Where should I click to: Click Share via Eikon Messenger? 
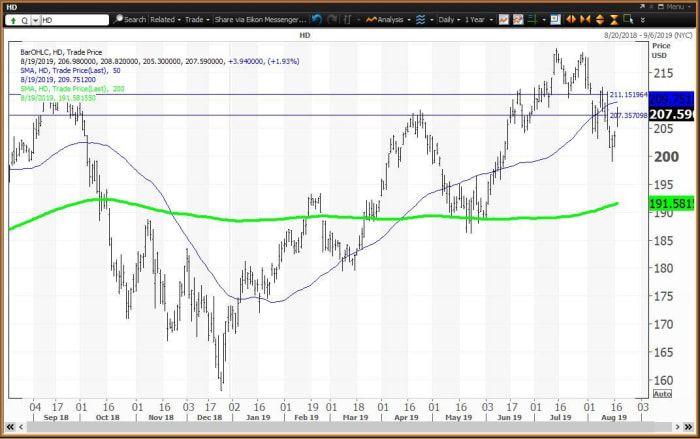pos(260,19)
